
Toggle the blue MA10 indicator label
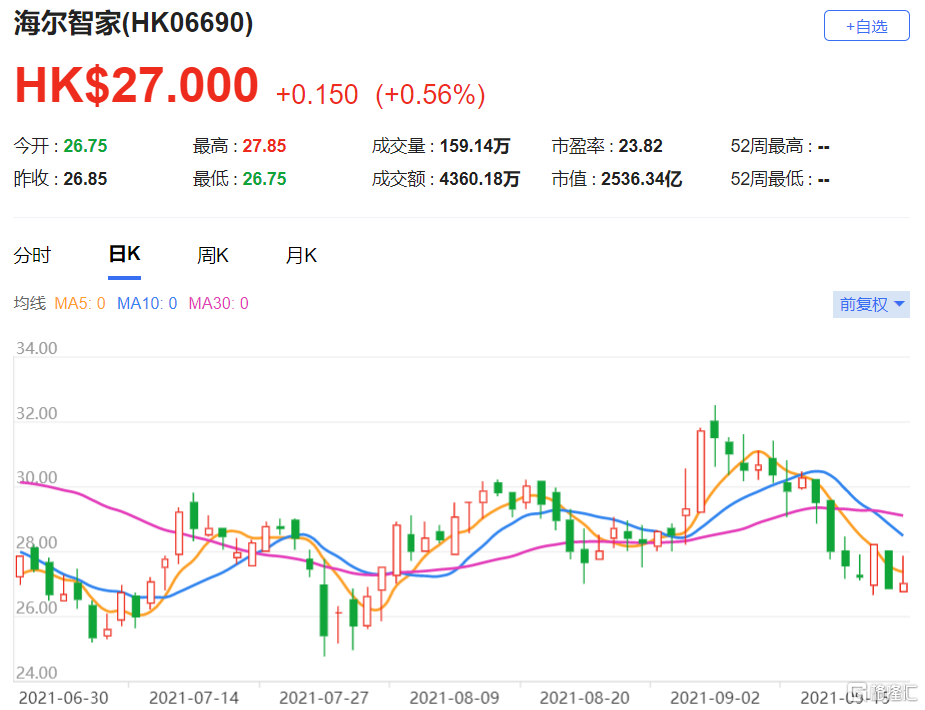point(147,304)
